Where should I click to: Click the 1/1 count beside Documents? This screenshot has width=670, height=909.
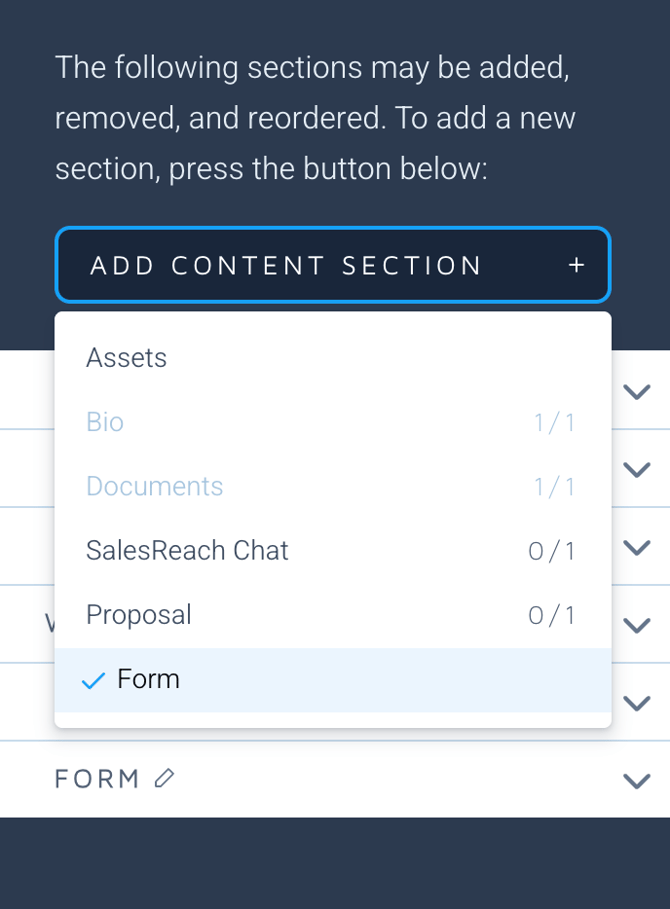coord(555,487)
